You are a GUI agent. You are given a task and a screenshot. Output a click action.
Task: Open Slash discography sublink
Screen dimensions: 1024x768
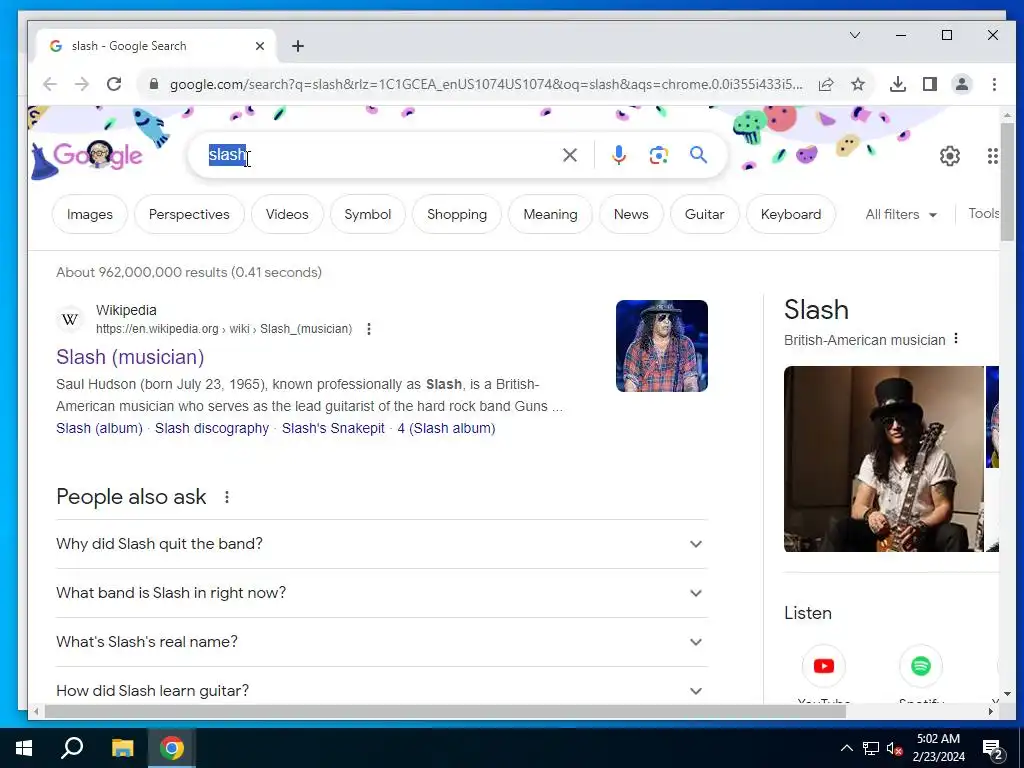[212, 428]
